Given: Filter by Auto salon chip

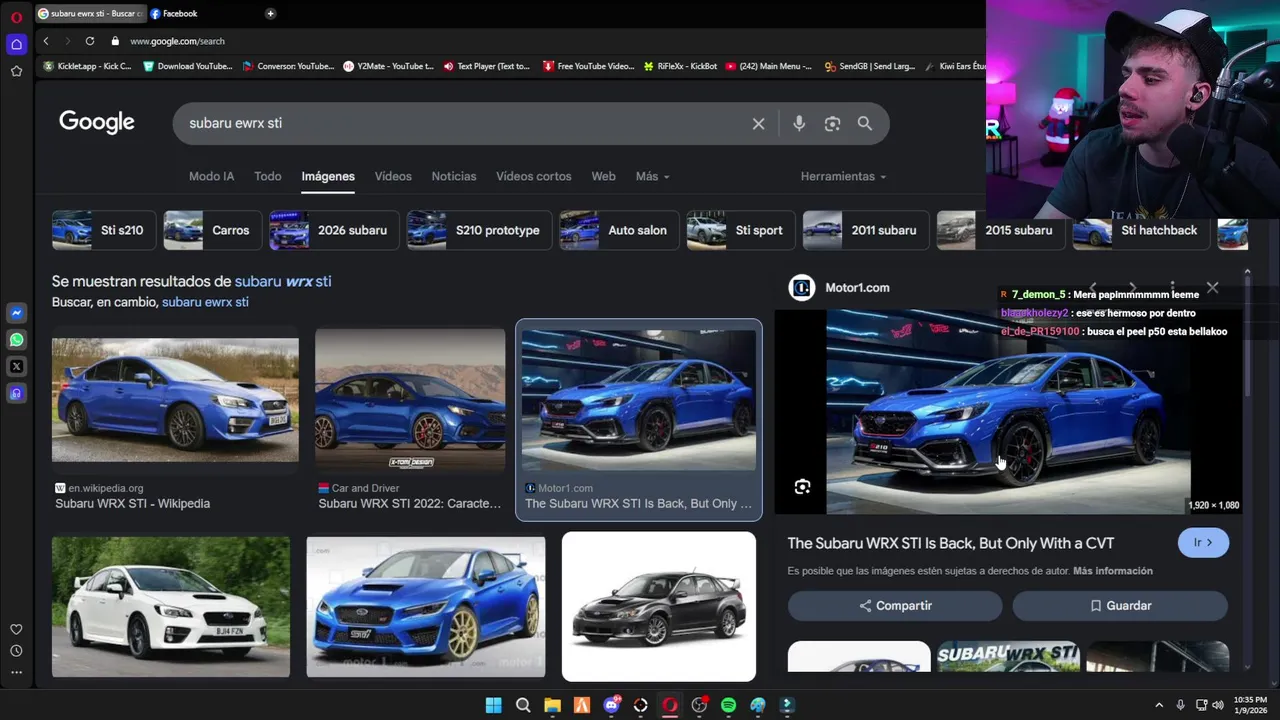Looking at the screenshot, I should [619, 230].
